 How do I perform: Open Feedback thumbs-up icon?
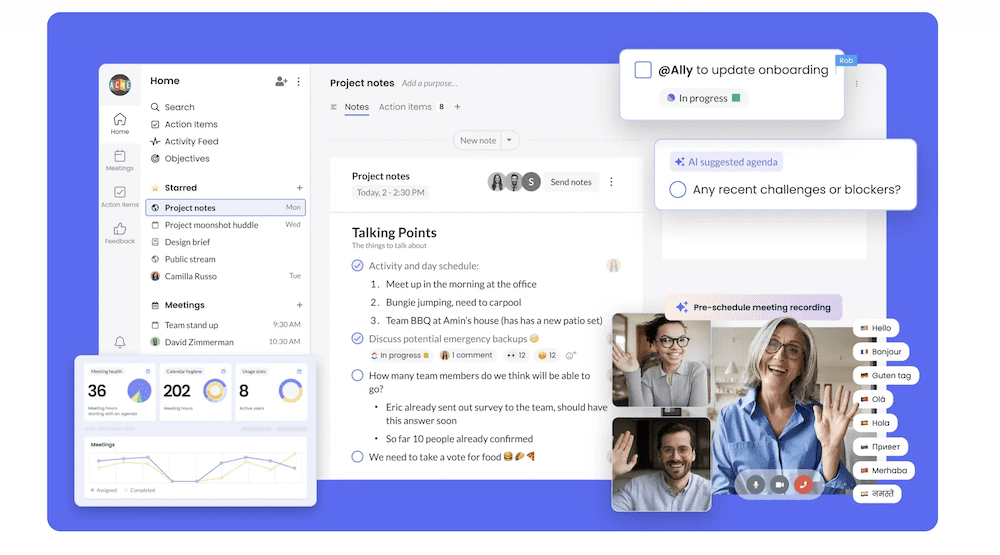[x=120, y=232]
